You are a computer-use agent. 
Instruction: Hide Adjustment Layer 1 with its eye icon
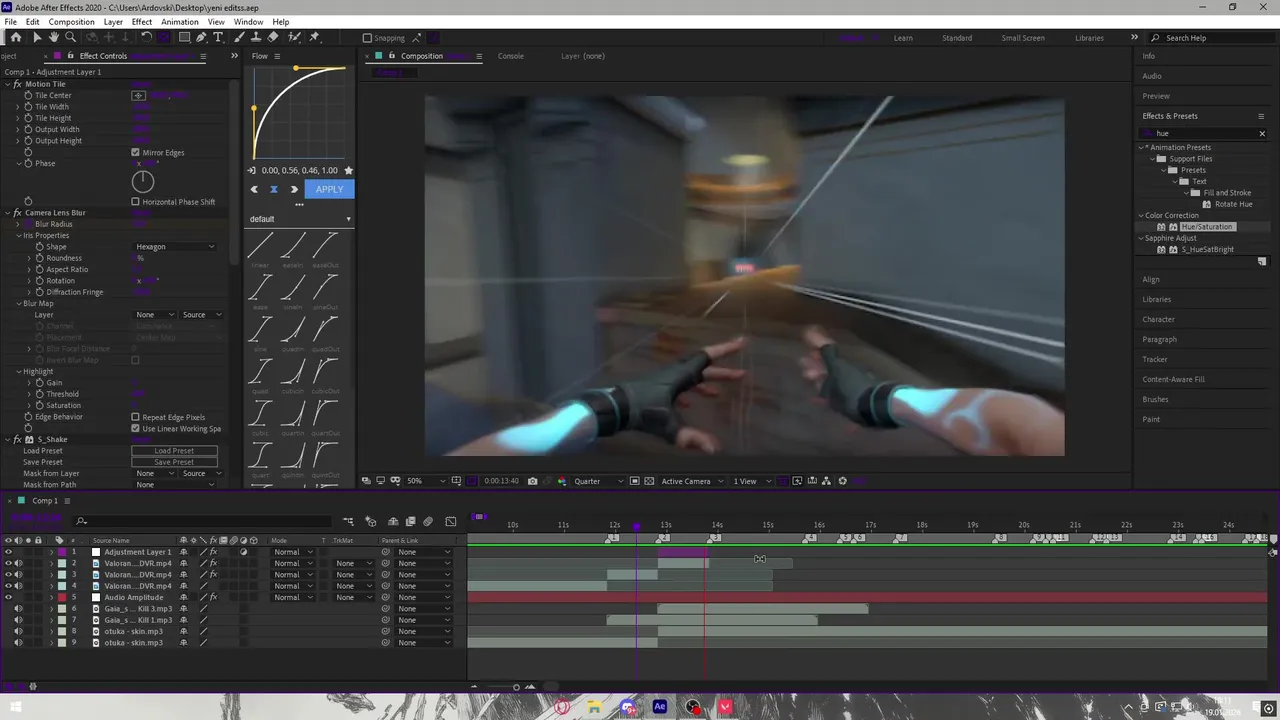(8, 552)
